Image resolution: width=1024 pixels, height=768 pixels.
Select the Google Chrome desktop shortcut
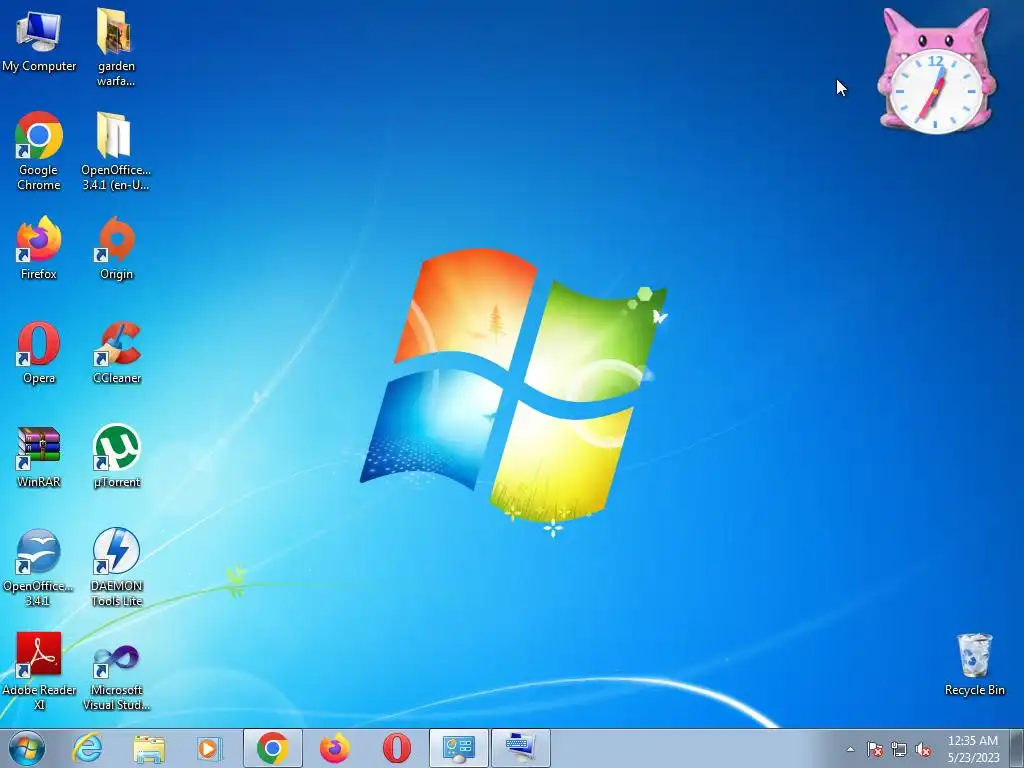click(x=39, y=152)
